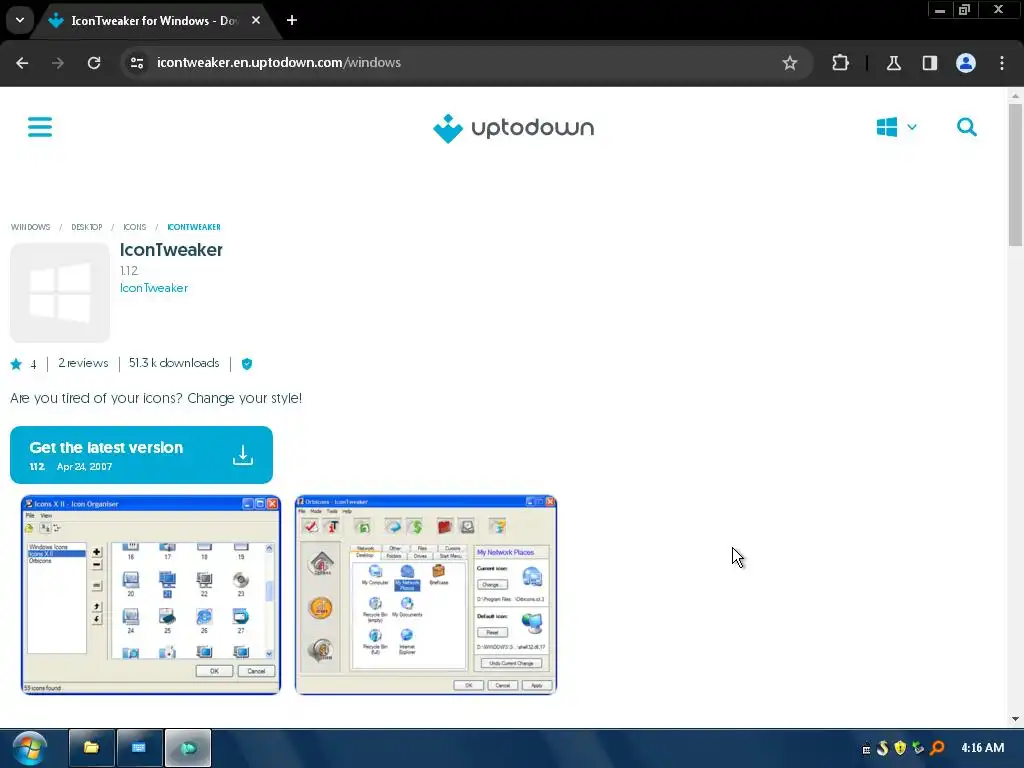The image size is (1024, 768).
Task: Open the 2 reviews link
Action: pos(83,363)
